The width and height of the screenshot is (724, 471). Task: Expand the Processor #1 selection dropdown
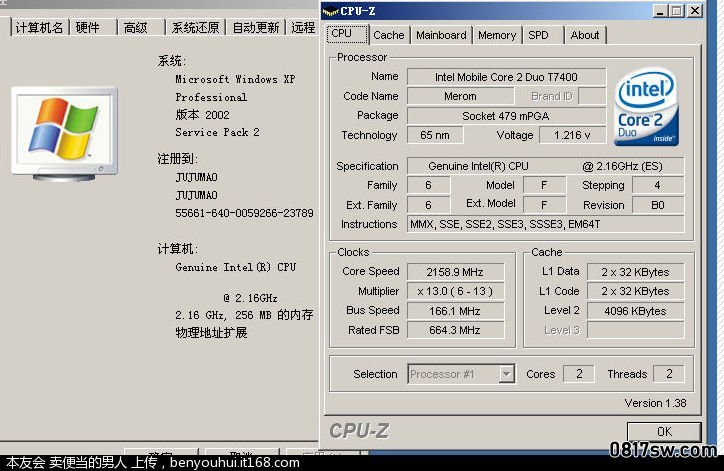507,374
